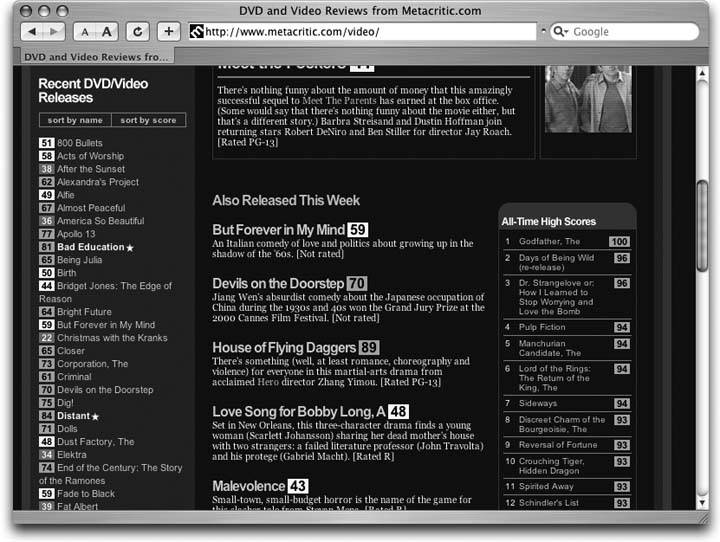
Task: Click the site favicon in address bar
Action: (196, 32)
